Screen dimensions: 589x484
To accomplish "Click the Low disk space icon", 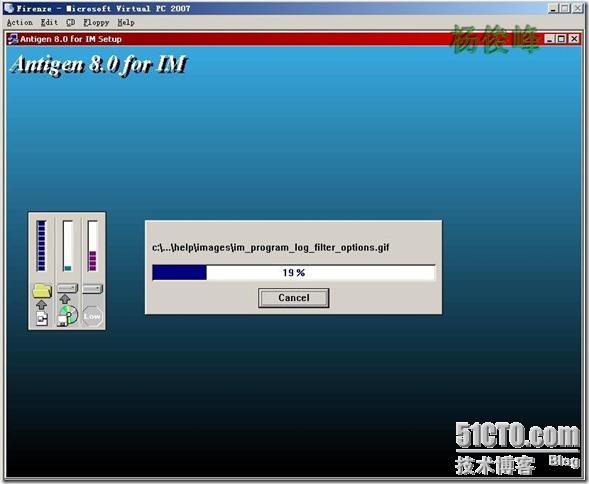I will coord(92,316).
